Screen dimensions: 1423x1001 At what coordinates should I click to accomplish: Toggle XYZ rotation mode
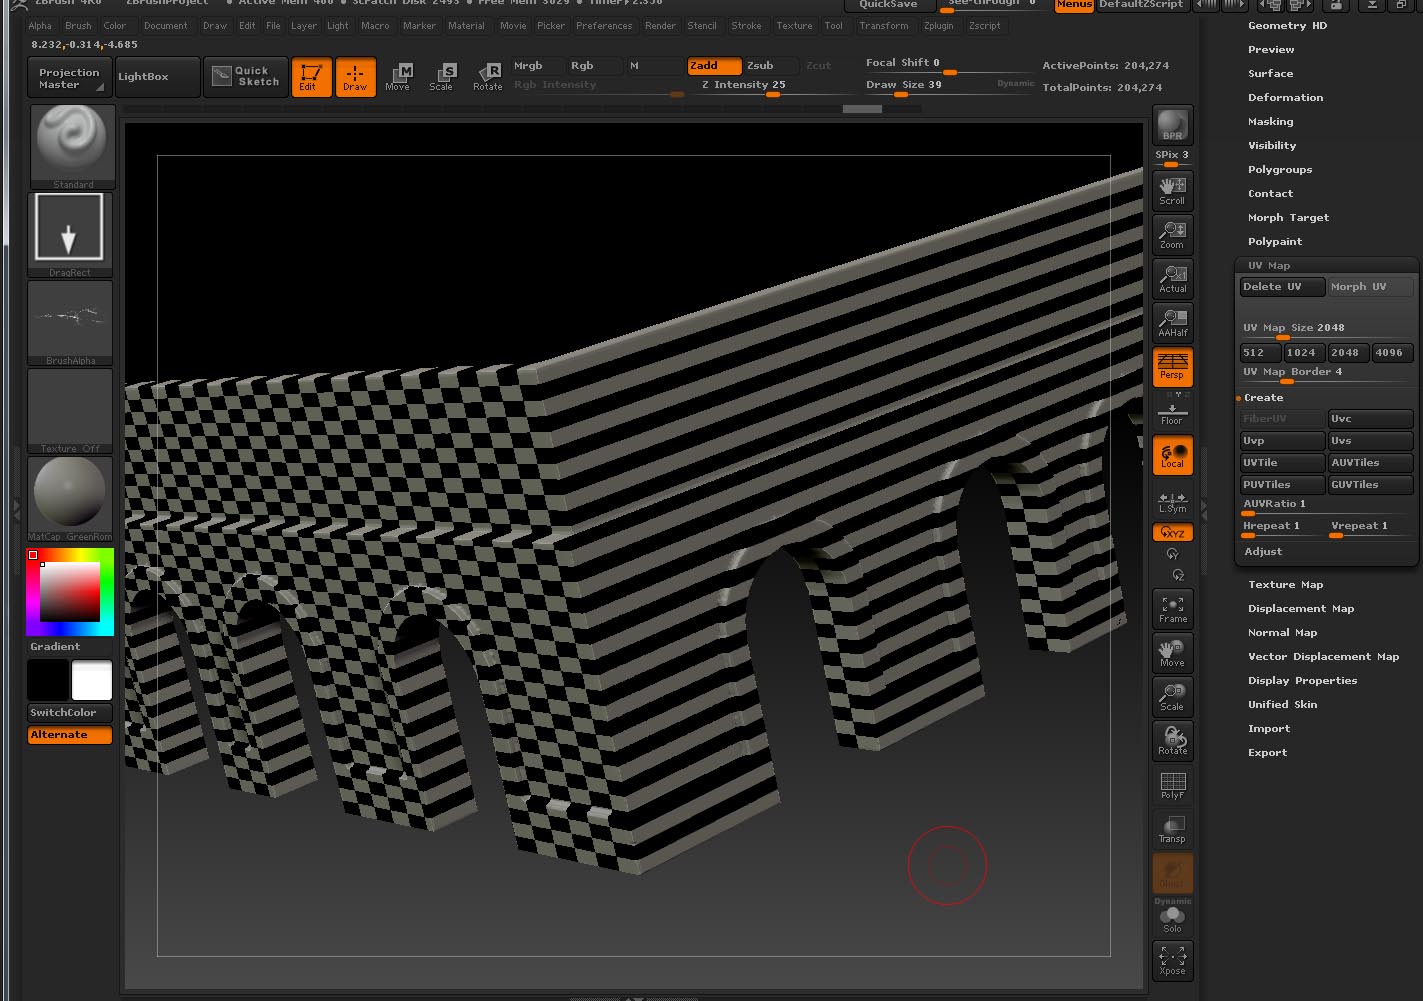(x=1172, y=533)
